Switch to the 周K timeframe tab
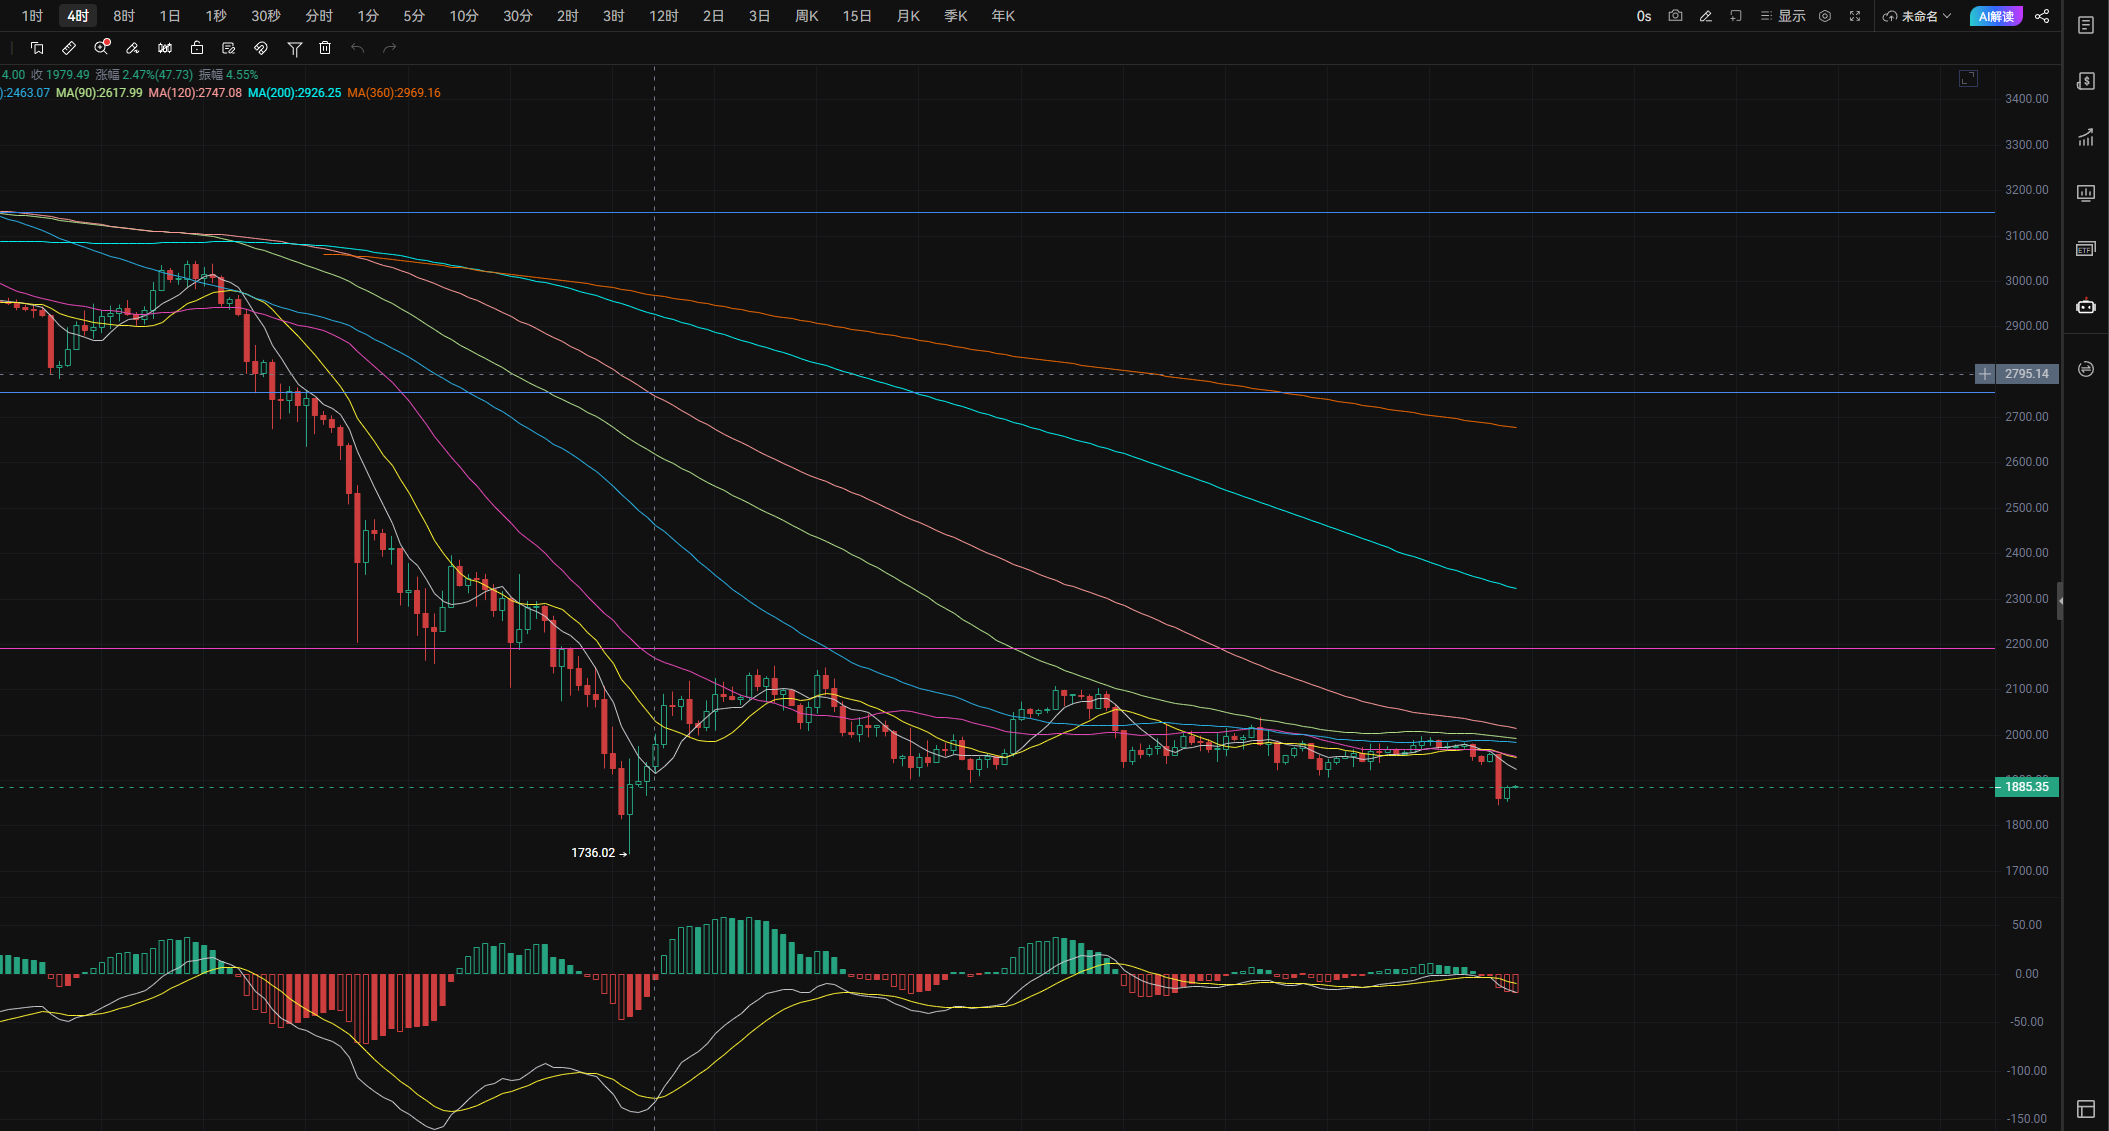Image resolution: width=2109 pixels, height=1131 pixels. [806, 16]
